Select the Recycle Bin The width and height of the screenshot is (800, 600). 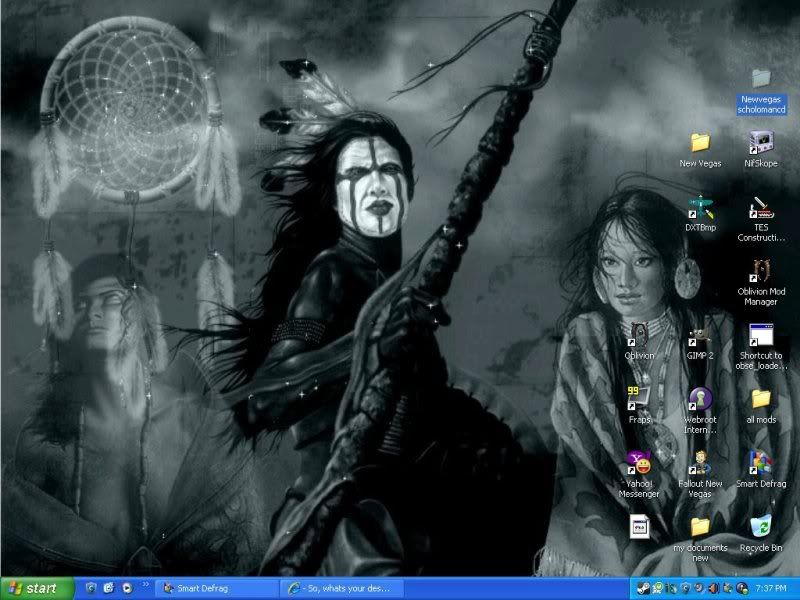(x=760, y=526)
